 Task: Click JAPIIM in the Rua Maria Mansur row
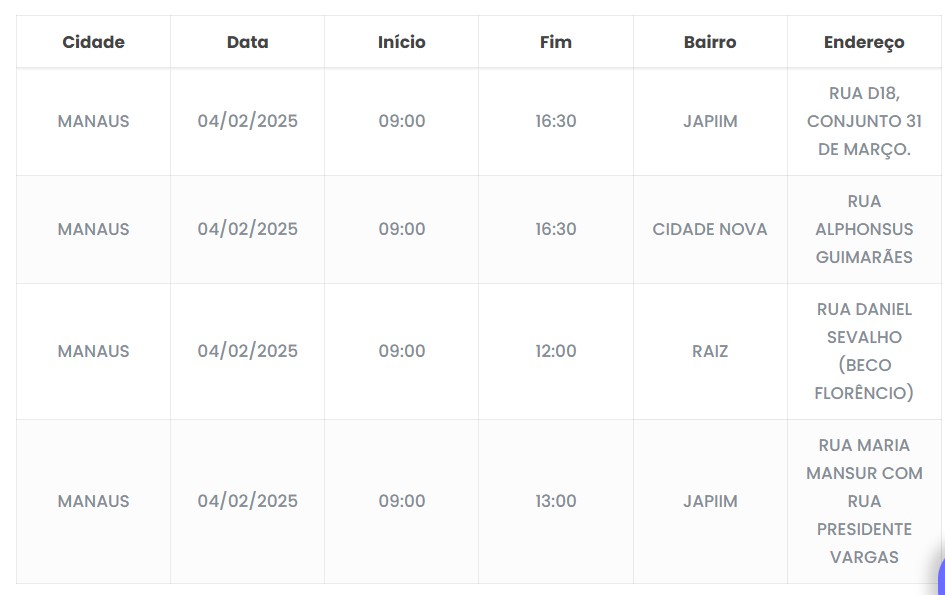(x=710, y=501)
